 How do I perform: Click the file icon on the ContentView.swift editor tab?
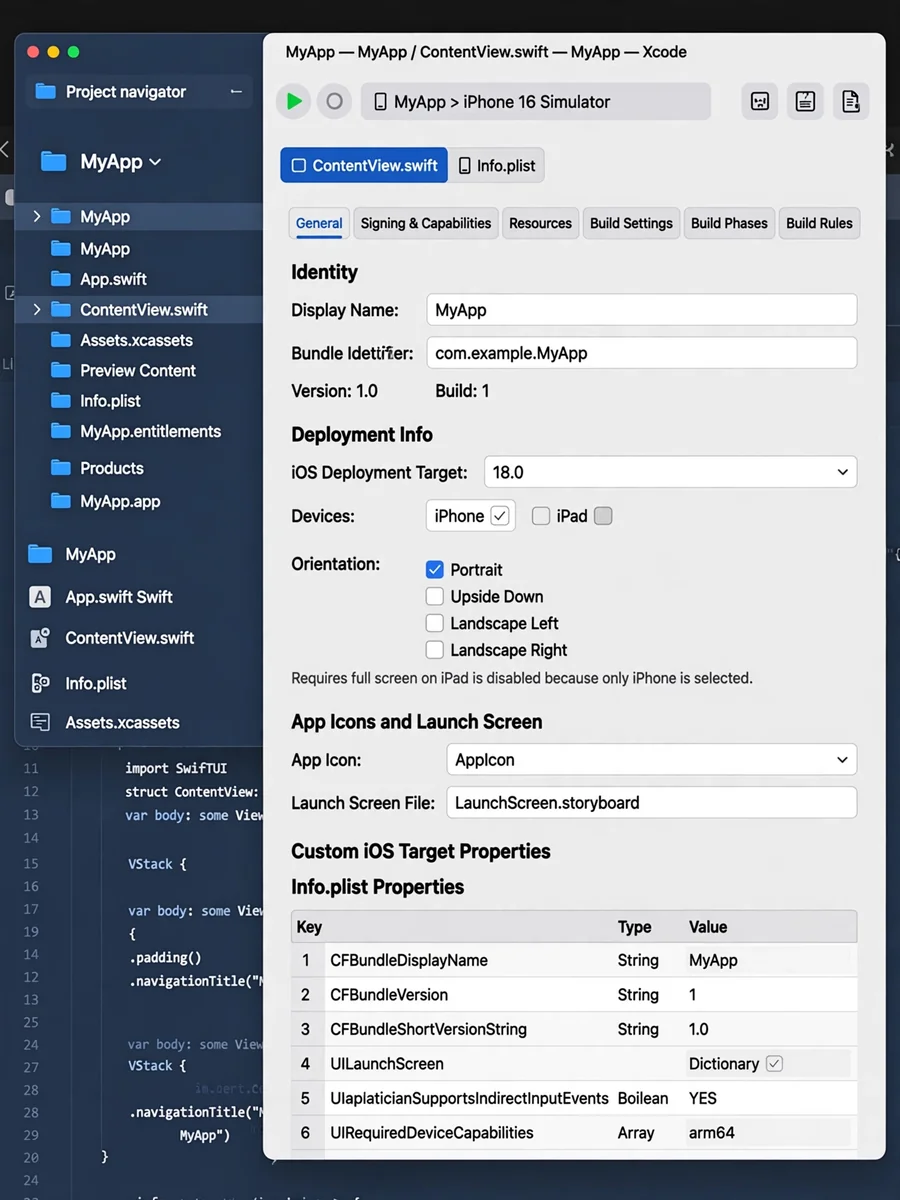coord(298,166)
